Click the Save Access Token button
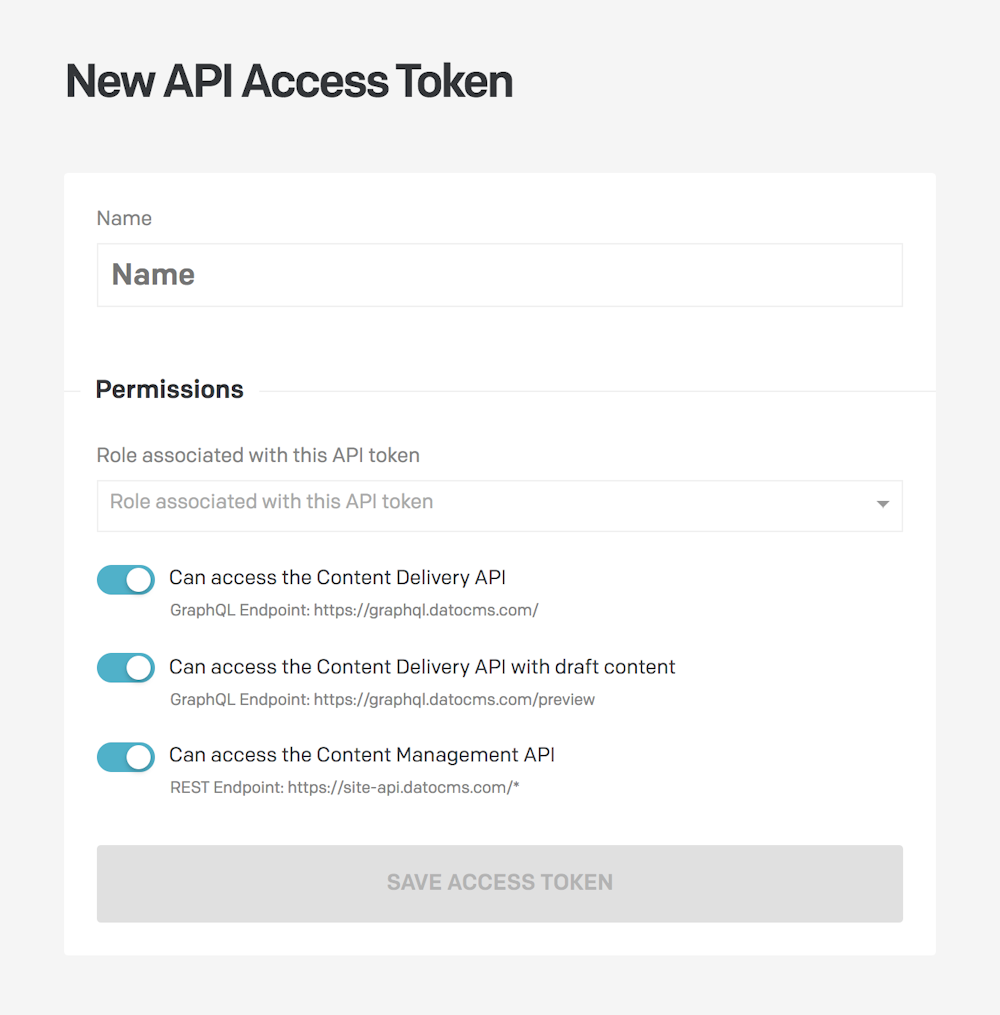 click(499, 883)
